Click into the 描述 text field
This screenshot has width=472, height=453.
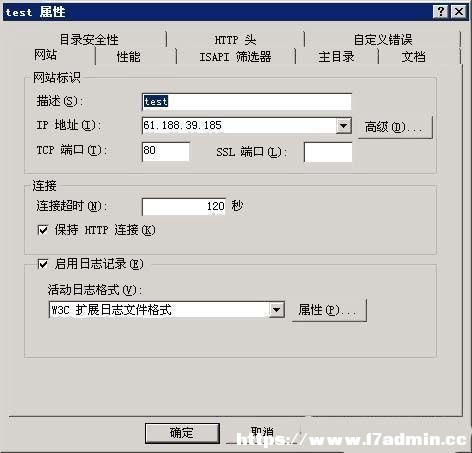247,102
